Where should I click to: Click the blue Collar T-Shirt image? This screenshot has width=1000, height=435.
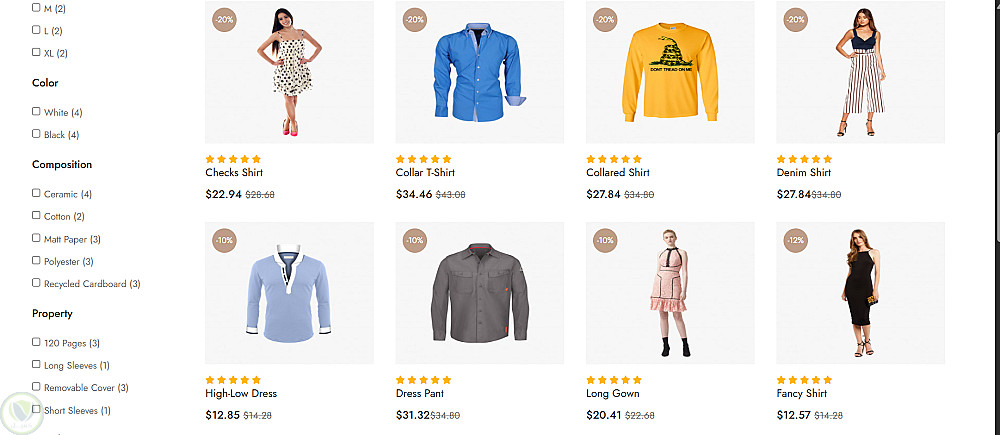coord(479,72)
